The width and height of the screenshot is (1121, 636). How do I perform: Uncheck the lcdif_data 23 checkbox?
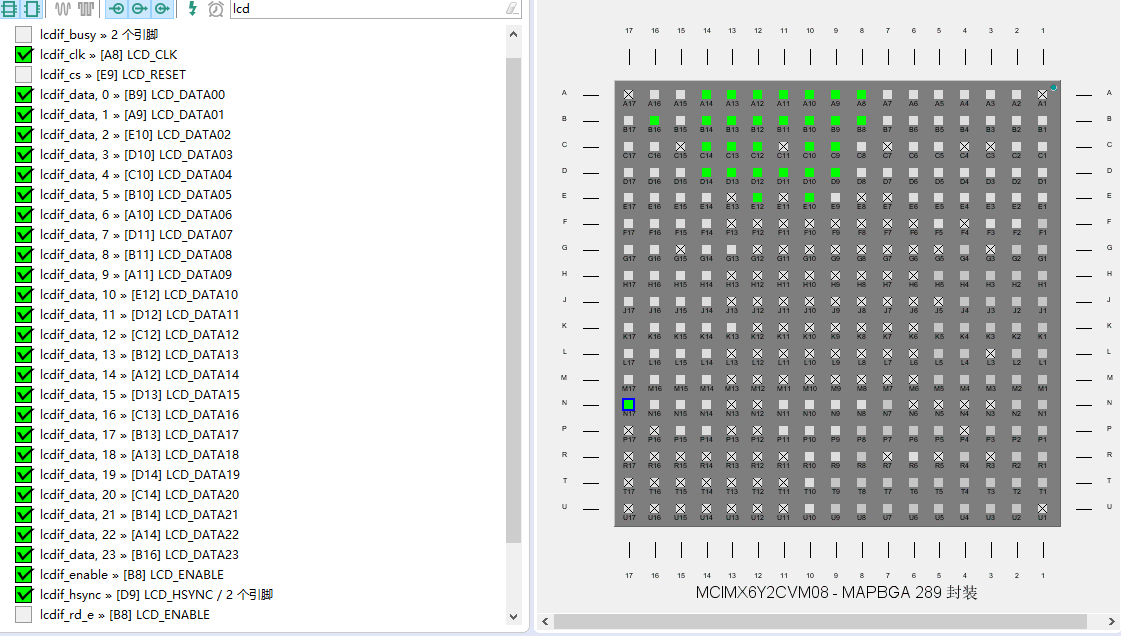click(x=24, y=554)
